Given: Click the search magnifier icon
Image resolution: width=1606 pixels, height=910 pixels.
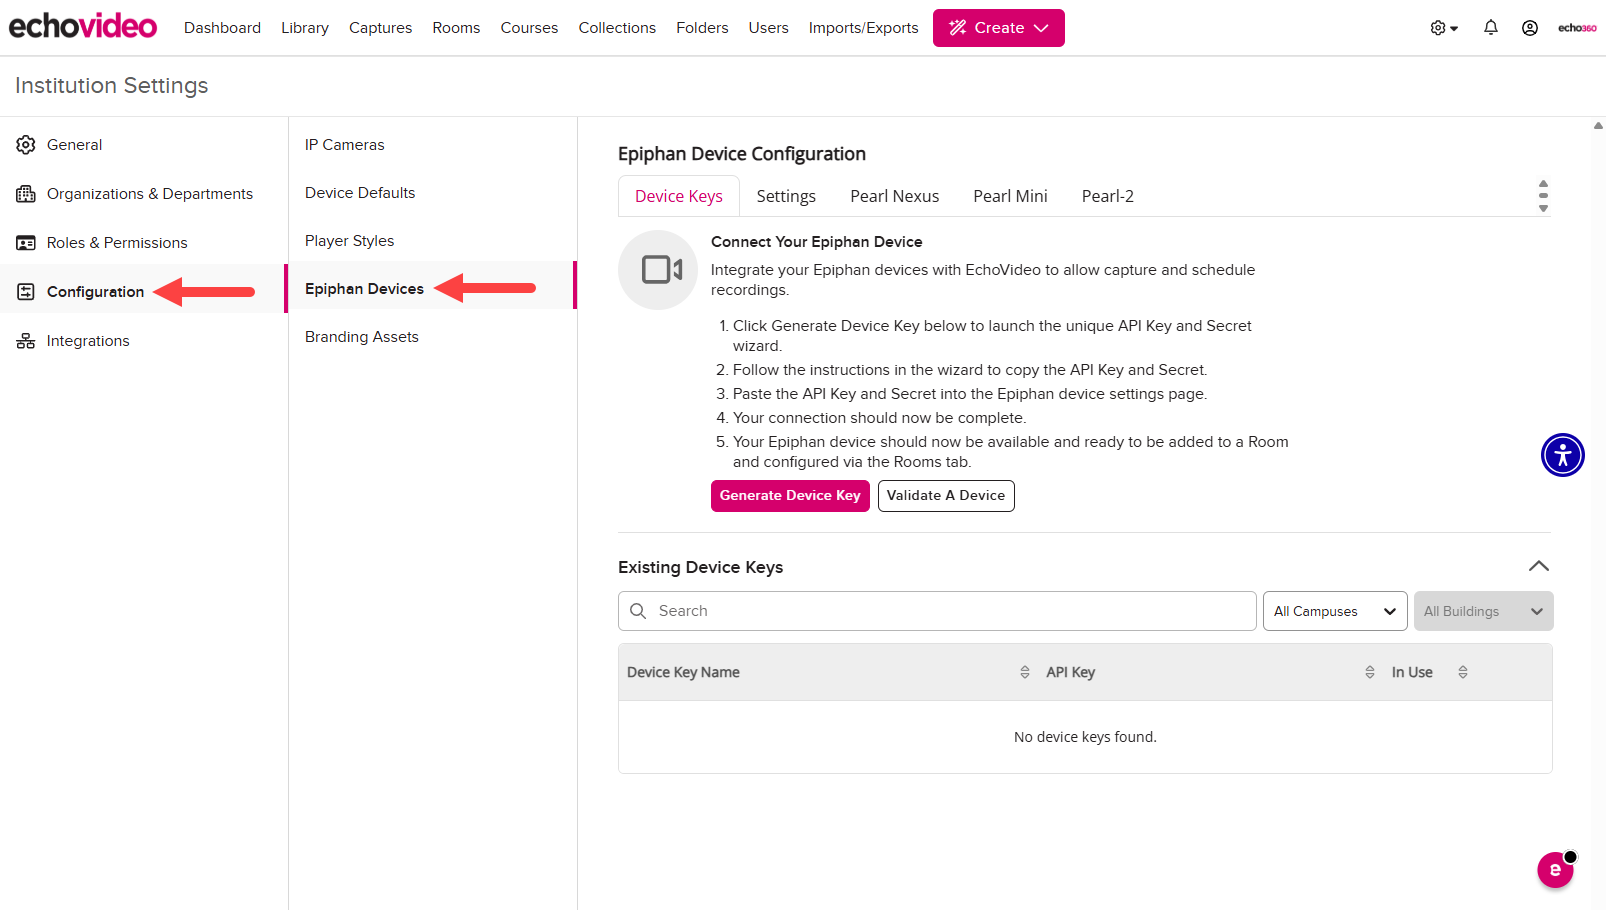Looking at the screenshot, I should point(638,611).
